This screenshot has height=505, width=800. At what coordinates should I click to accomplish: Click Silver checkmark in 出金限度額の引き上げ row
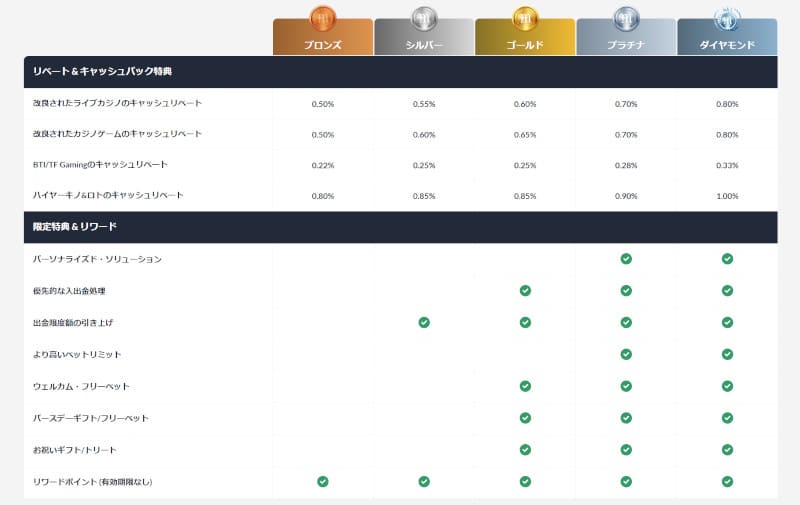tap(424, 322)
